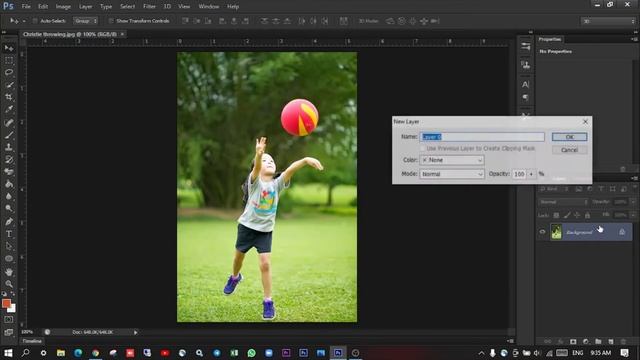640x360 pixels.
Task: Open the Paragraph panel icon
Action: pyautogui.click(x=525, y=97)
